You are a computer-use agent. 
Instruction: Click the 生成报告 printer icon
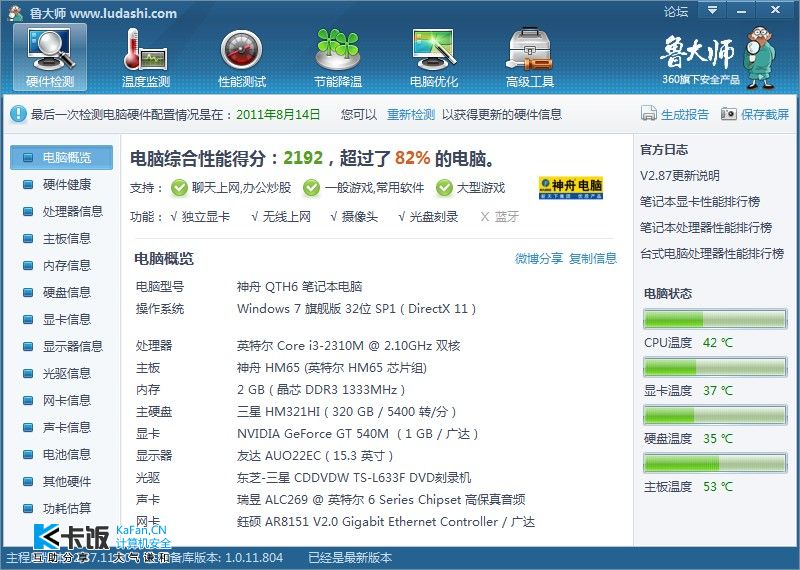[648, 113]
